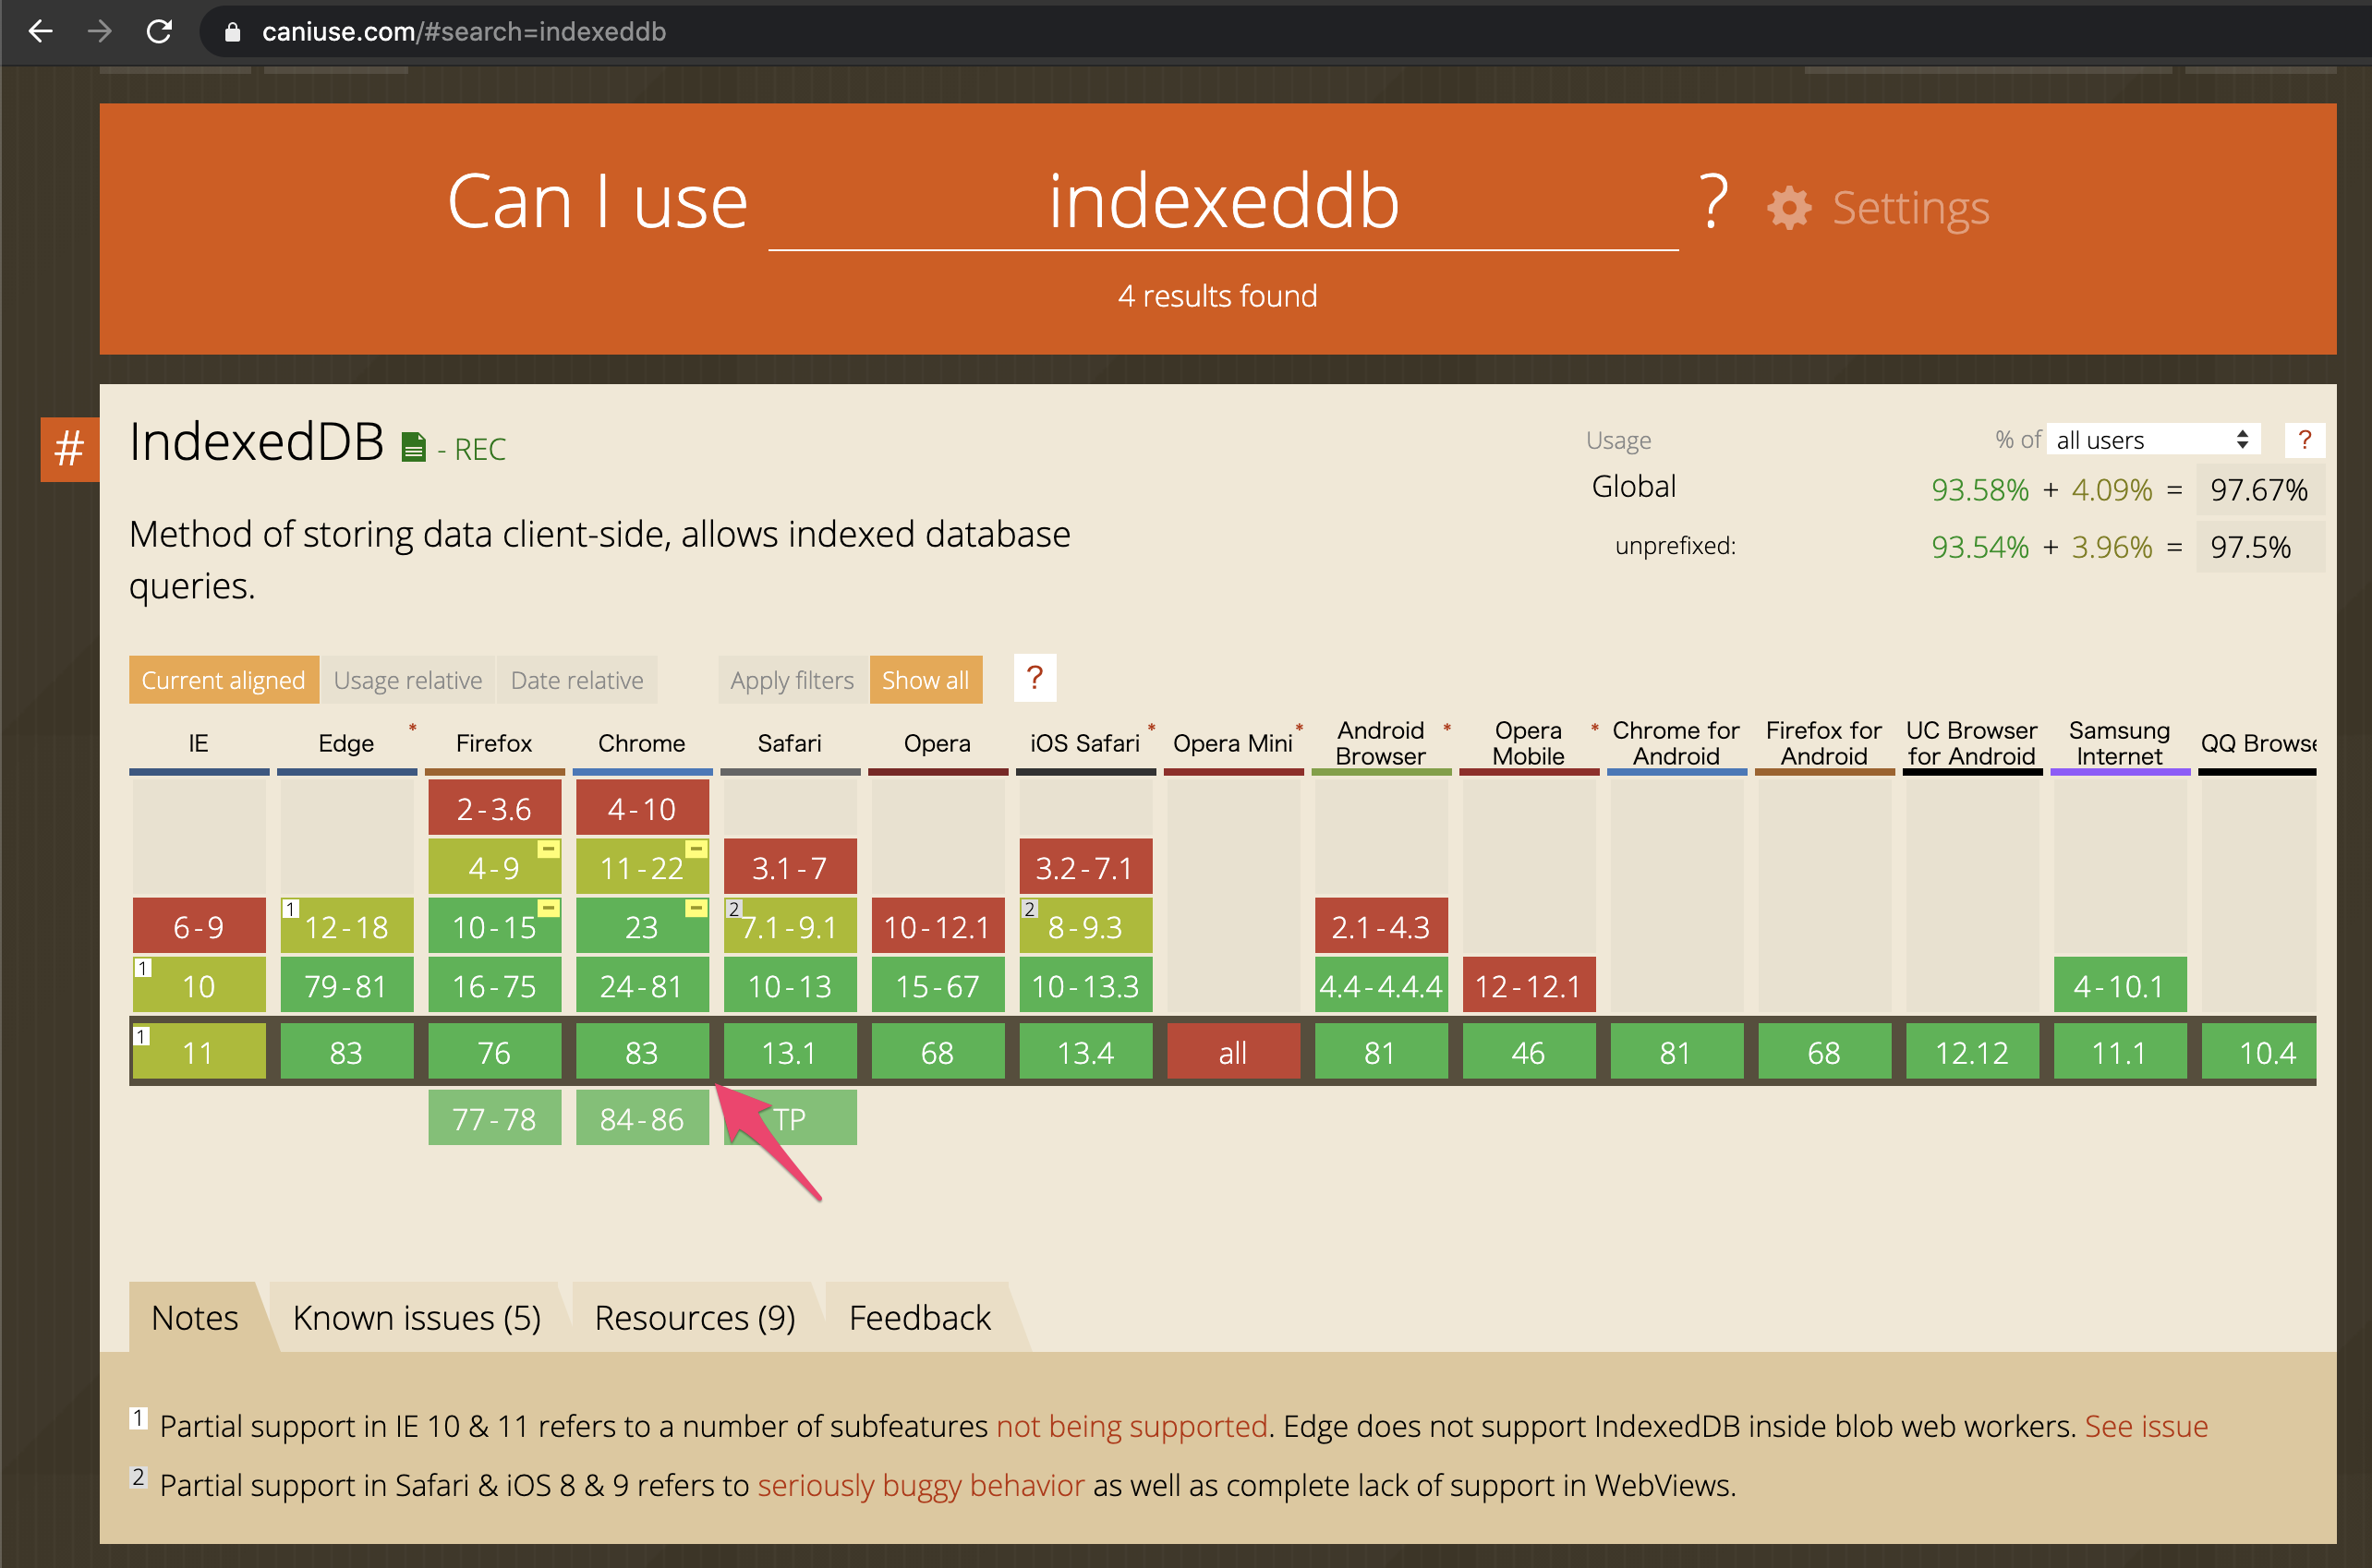Click the indexeddb search field
The height and width of the screenshot is (1568, 2372).
click(1222, 202)
